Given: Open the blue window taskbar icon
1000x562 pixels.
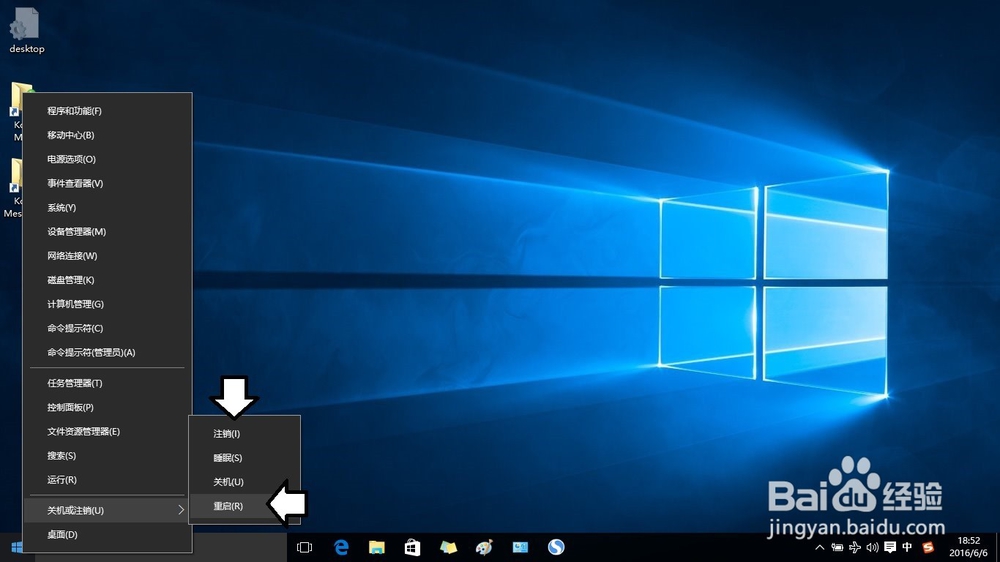Looking at the screenshot, I should [520, 547].
